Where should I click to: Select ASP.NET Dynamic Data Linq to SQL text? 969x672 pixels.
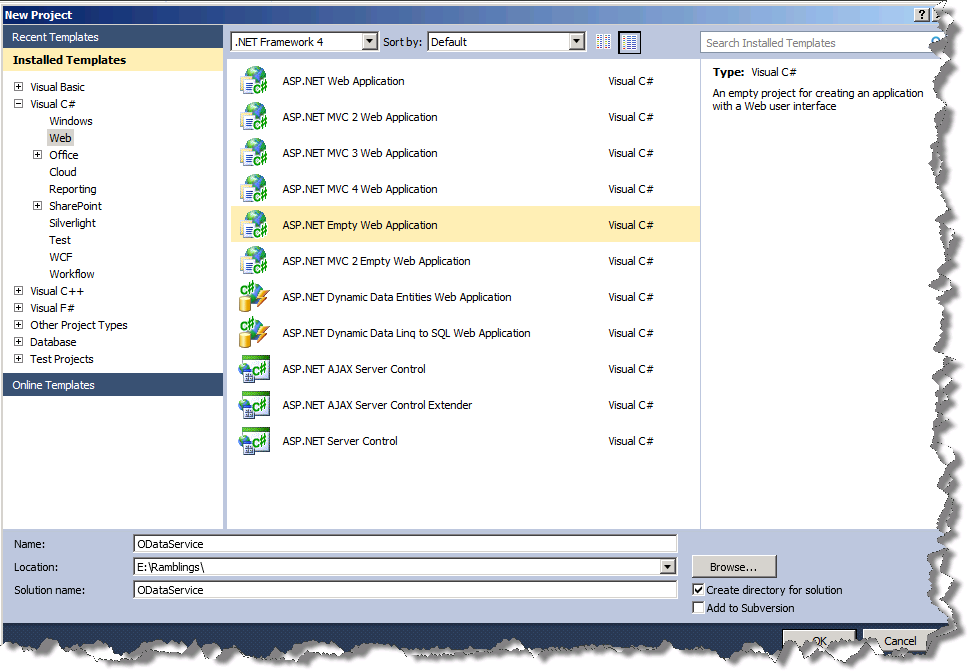click(x=407, y=333)
